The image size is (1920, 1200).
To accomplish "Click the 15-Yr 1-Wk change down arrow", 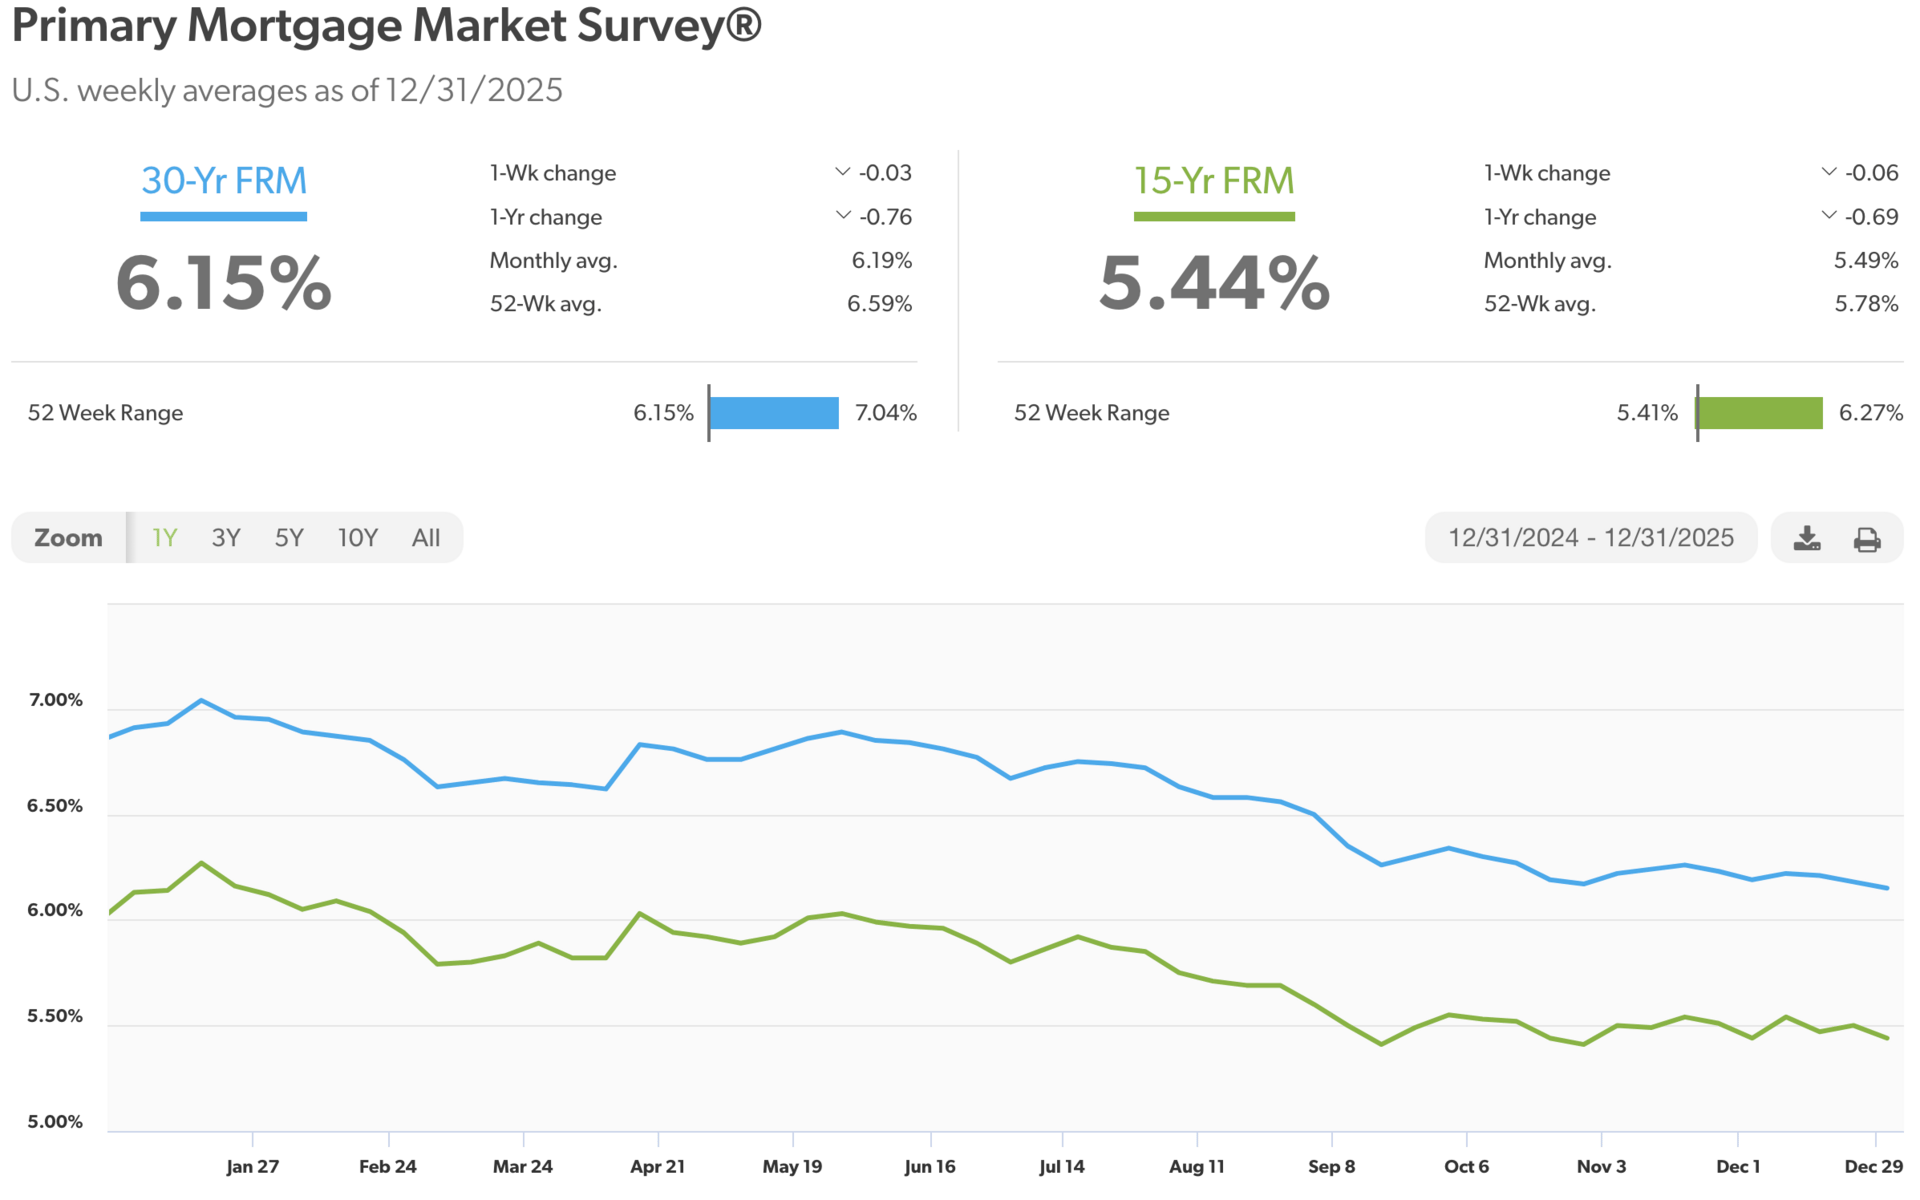I will click(1828, 172).
